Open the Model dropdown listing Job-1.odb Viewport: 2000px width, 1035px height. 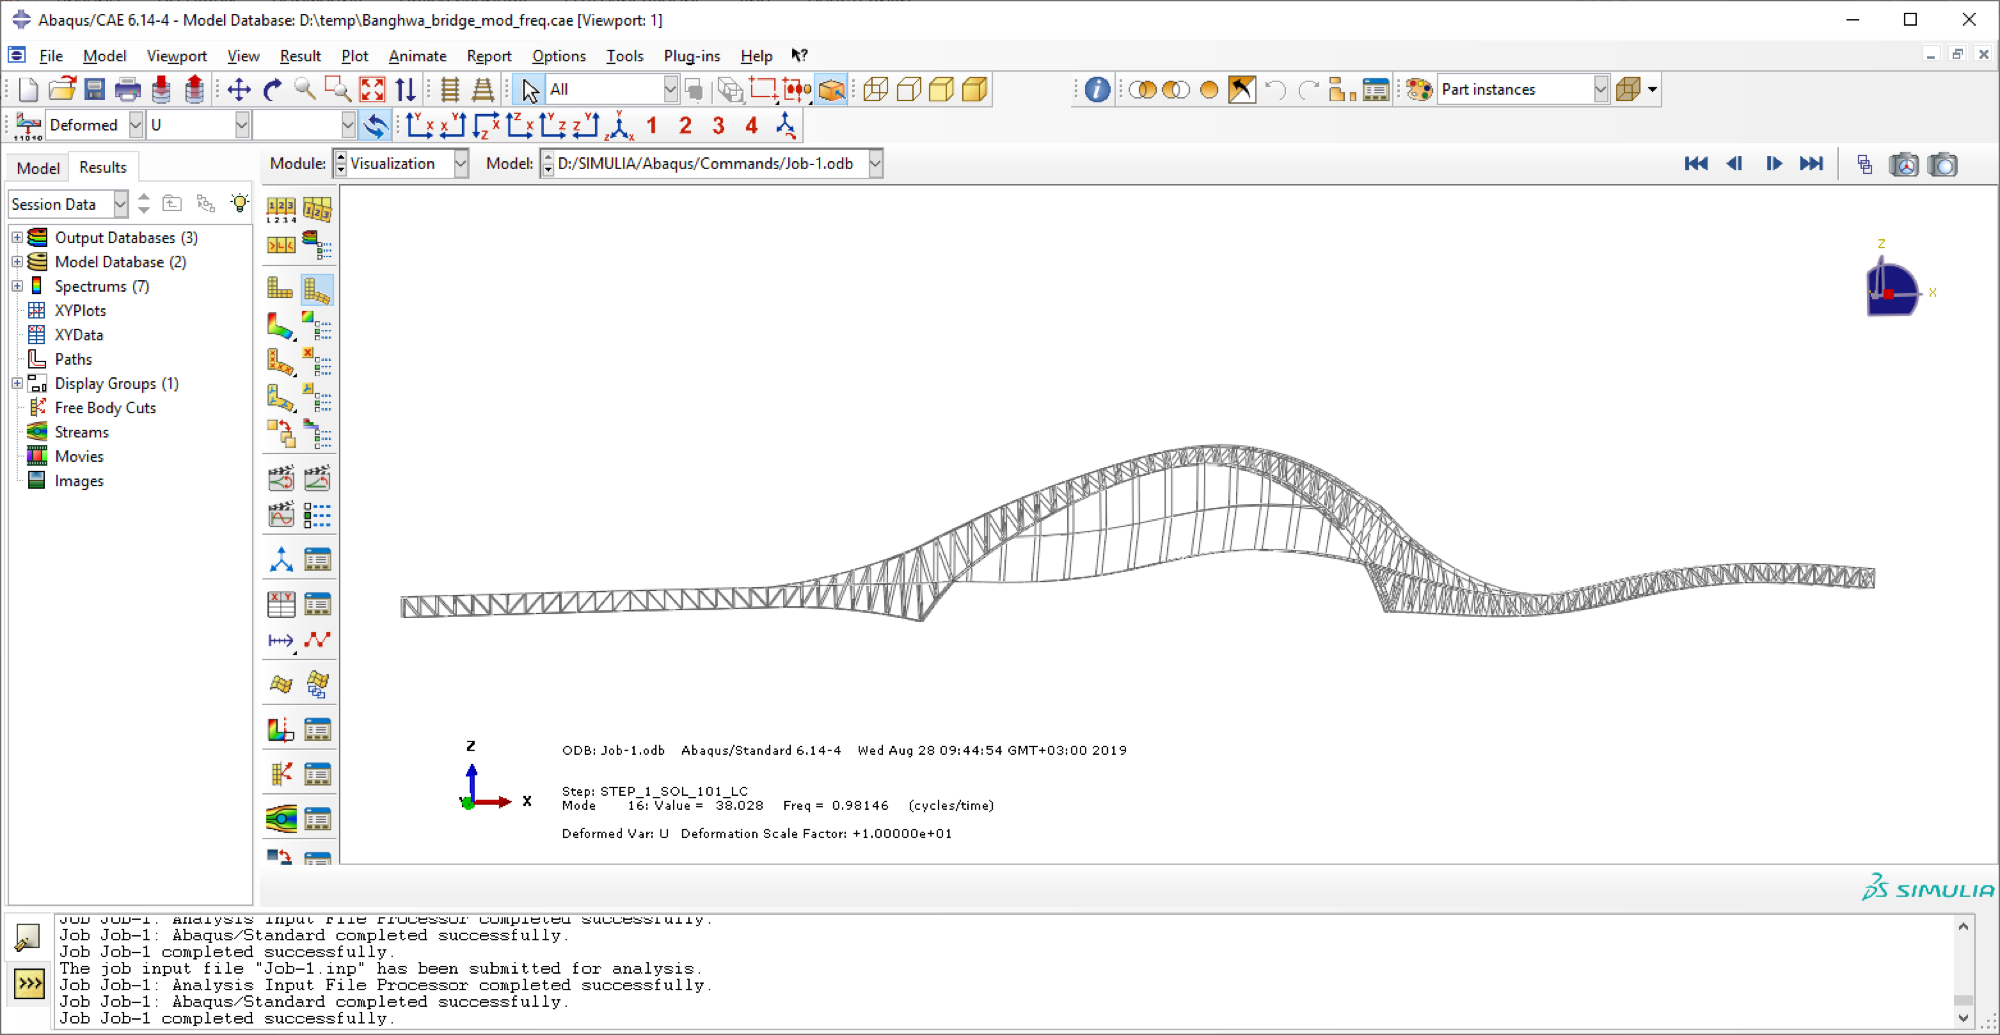(711, 164)
